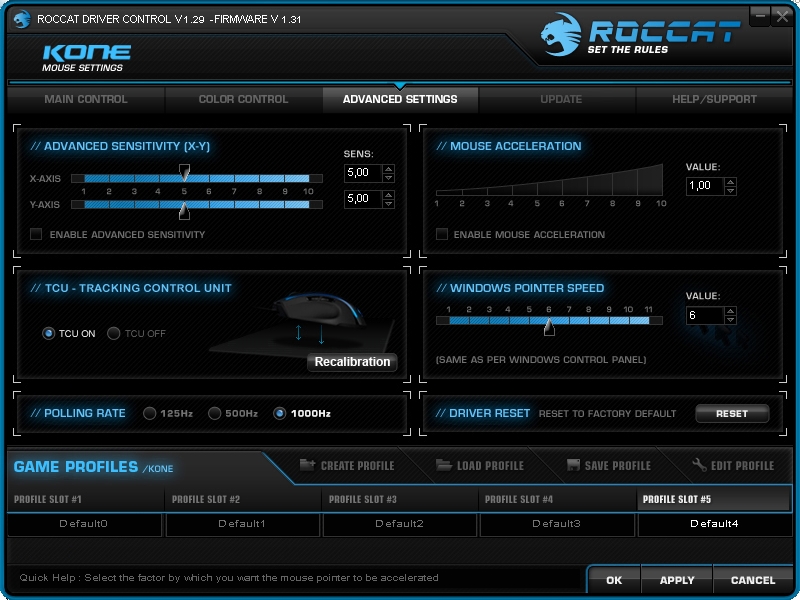Decrease X-axis sensitivity with down arrow
The height and width of the screenshot is (600, 800).
pos(389,178)
